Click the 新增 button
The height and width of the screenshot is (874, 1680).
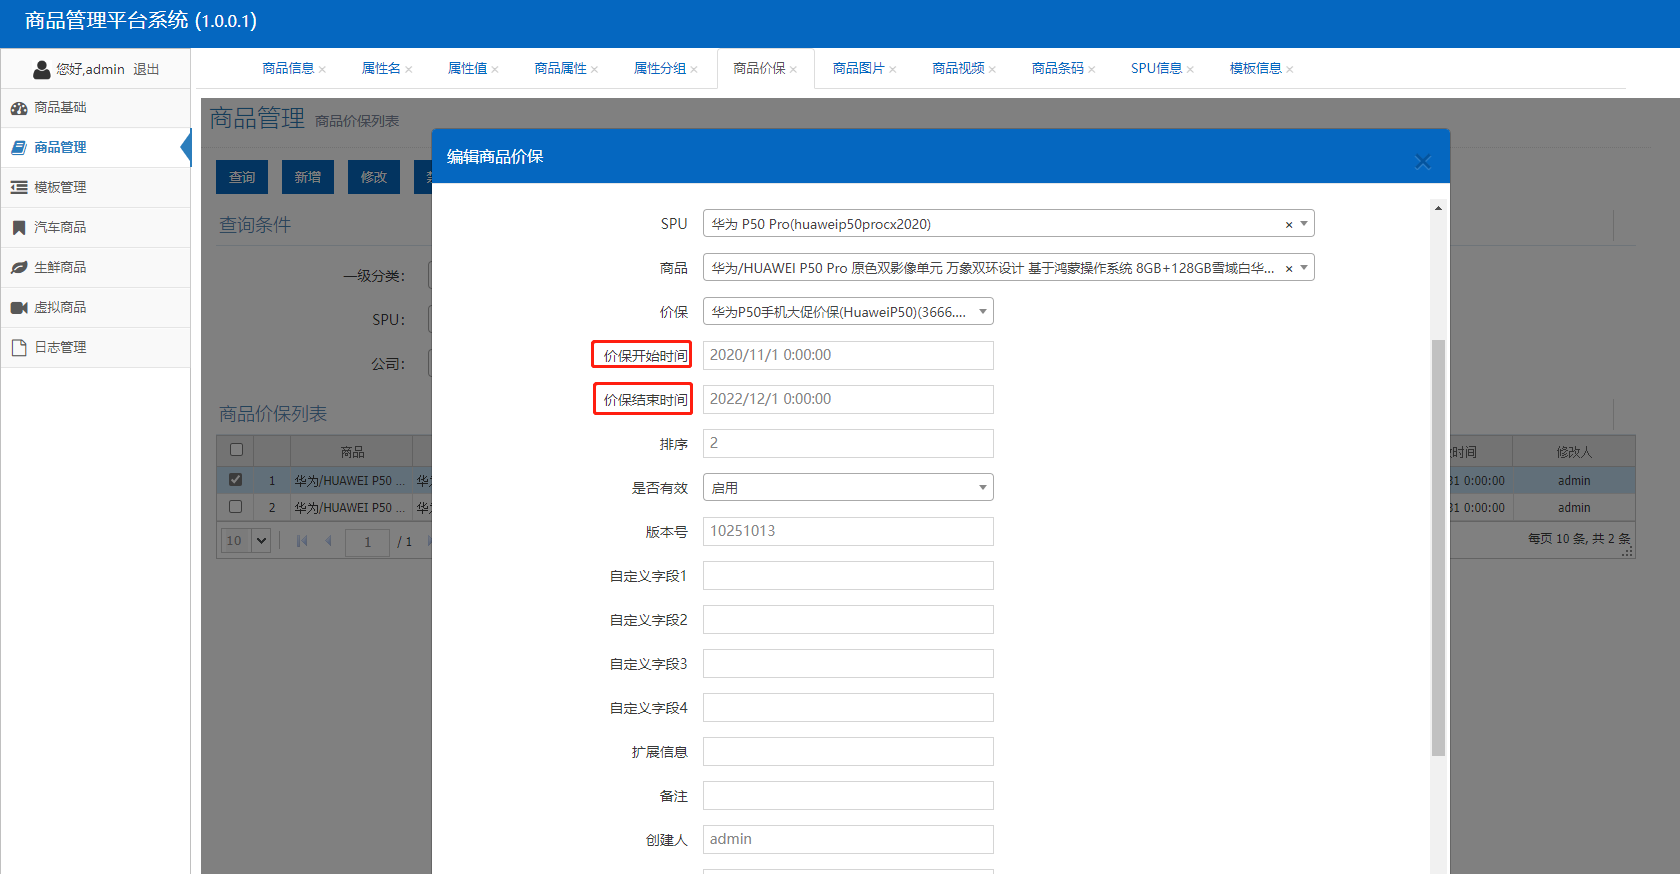pyautogui.click(x=308, y=177)
